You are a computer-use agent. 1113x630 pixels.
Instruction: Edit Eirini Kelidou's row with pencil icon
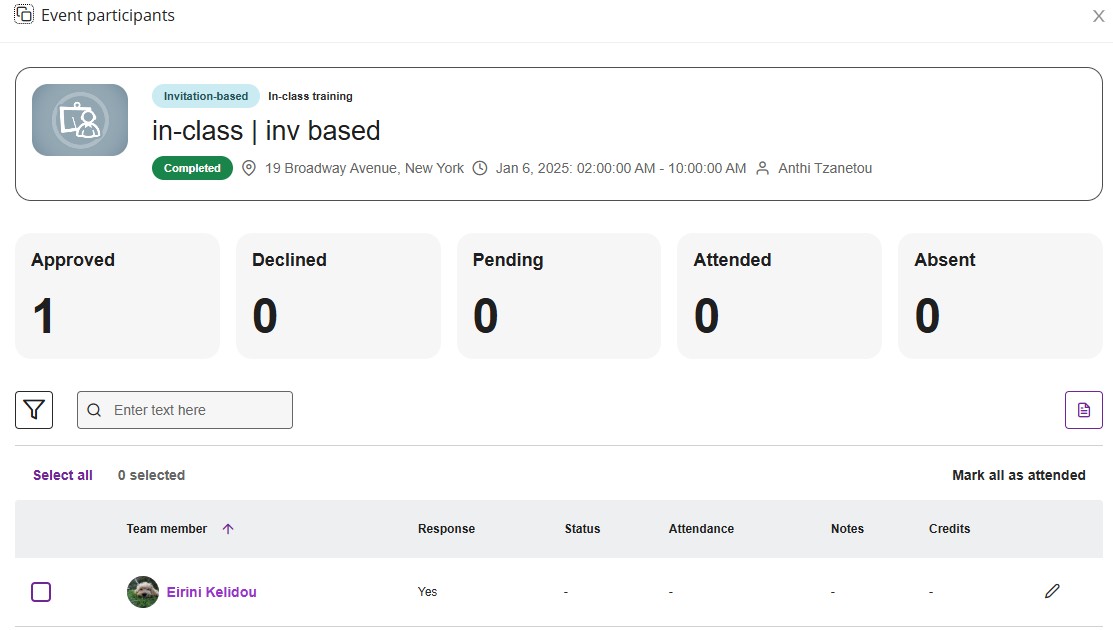[x=1052, y=591]
